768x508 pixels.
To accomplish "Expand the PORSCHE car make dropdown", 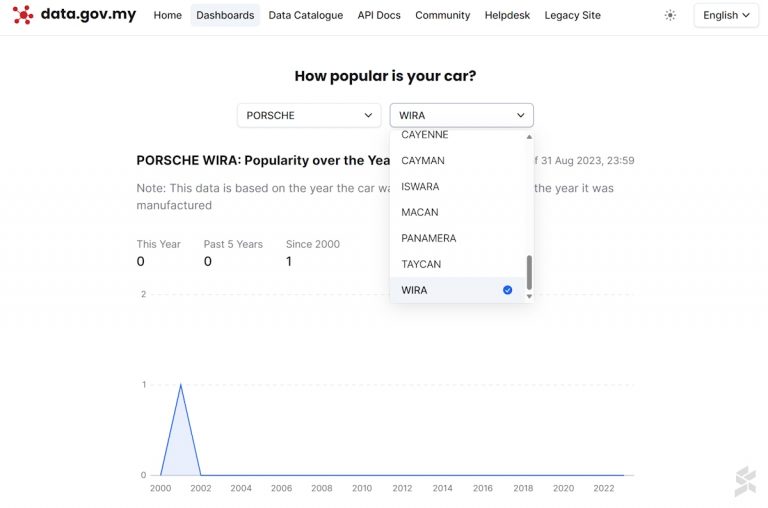I will [x=309, y=115].
